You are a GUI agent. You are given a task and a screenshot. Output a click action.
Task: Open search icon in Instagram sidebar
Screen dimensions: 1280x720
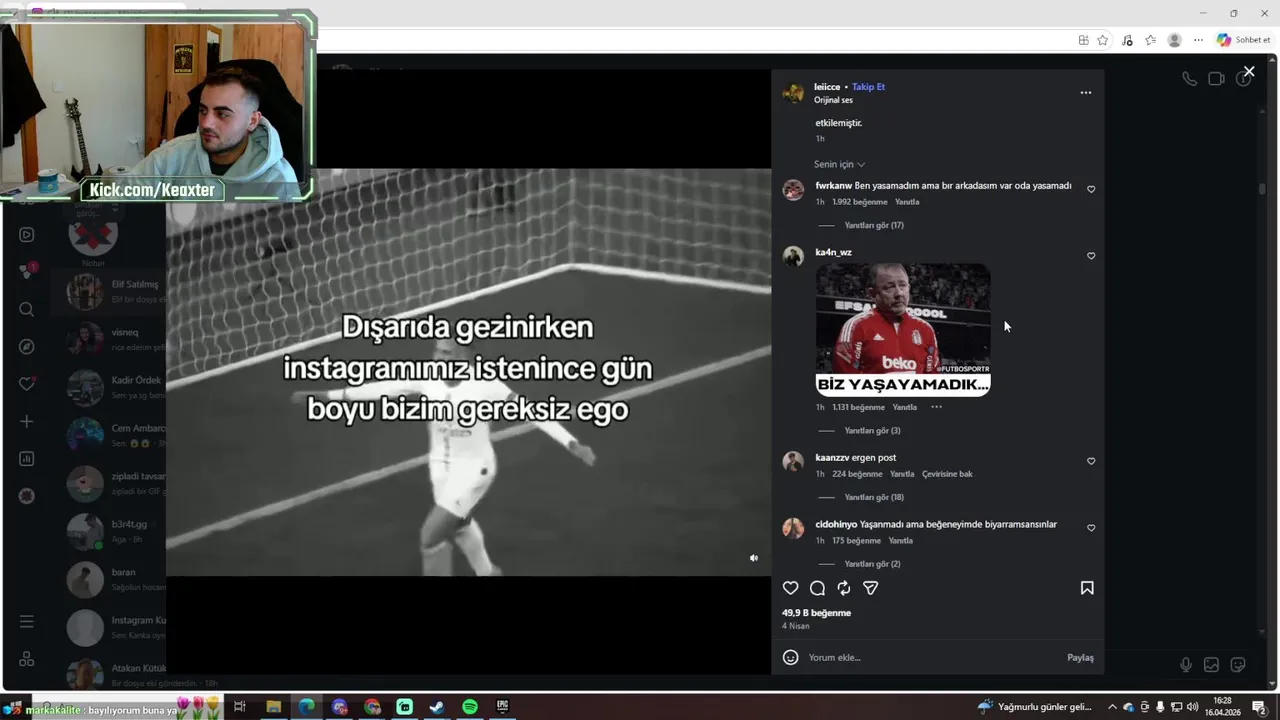(27, 310)
